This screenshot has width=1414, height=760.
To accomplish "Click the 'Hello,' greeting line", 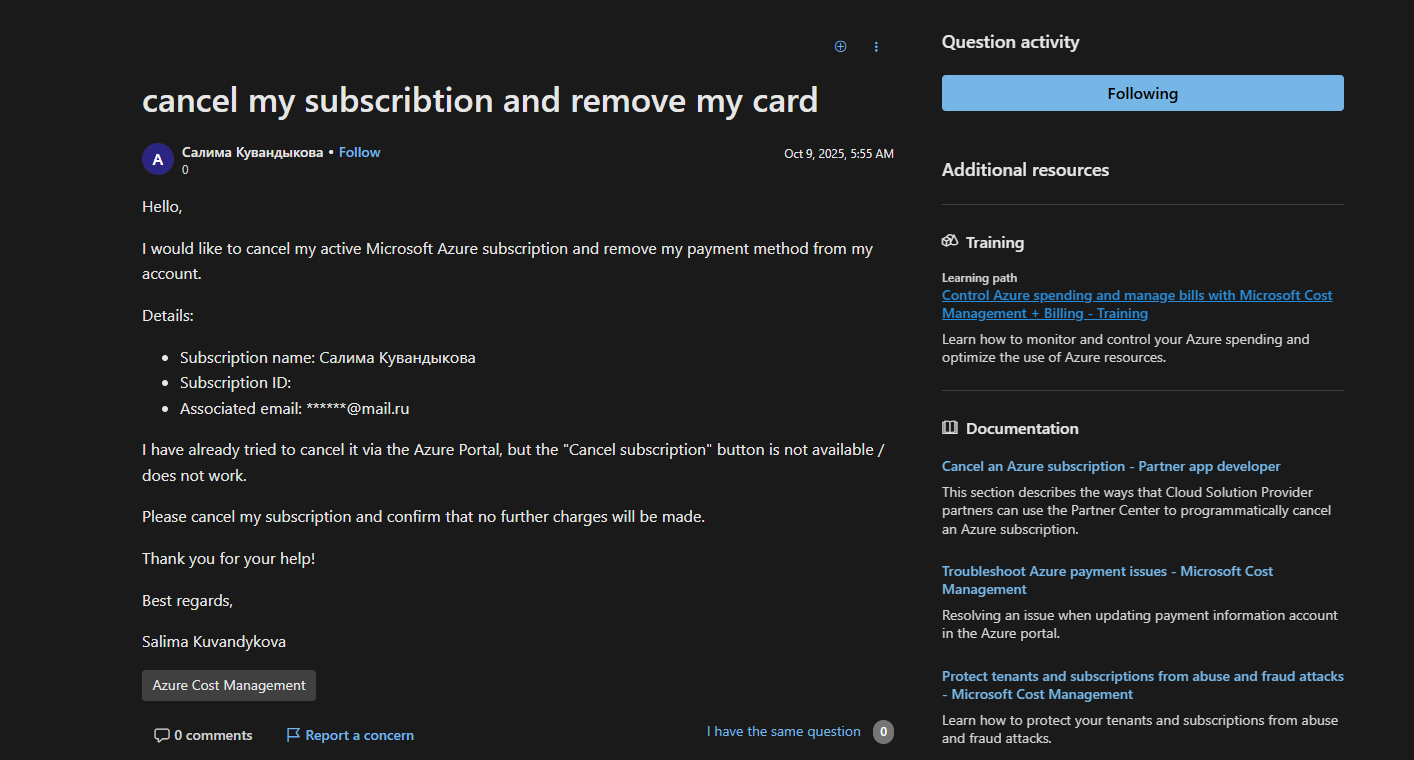I will 162,207.
